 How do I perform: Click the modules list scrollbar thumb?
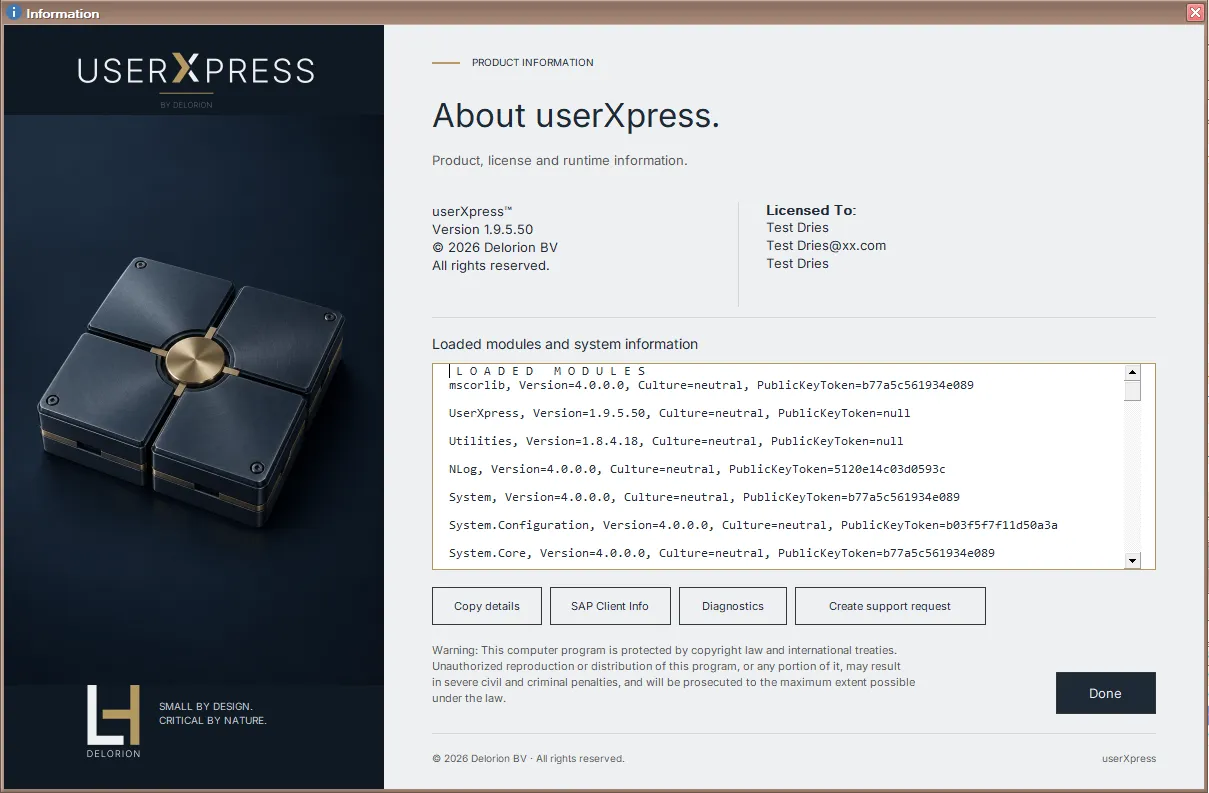[x=1132, y=390]
